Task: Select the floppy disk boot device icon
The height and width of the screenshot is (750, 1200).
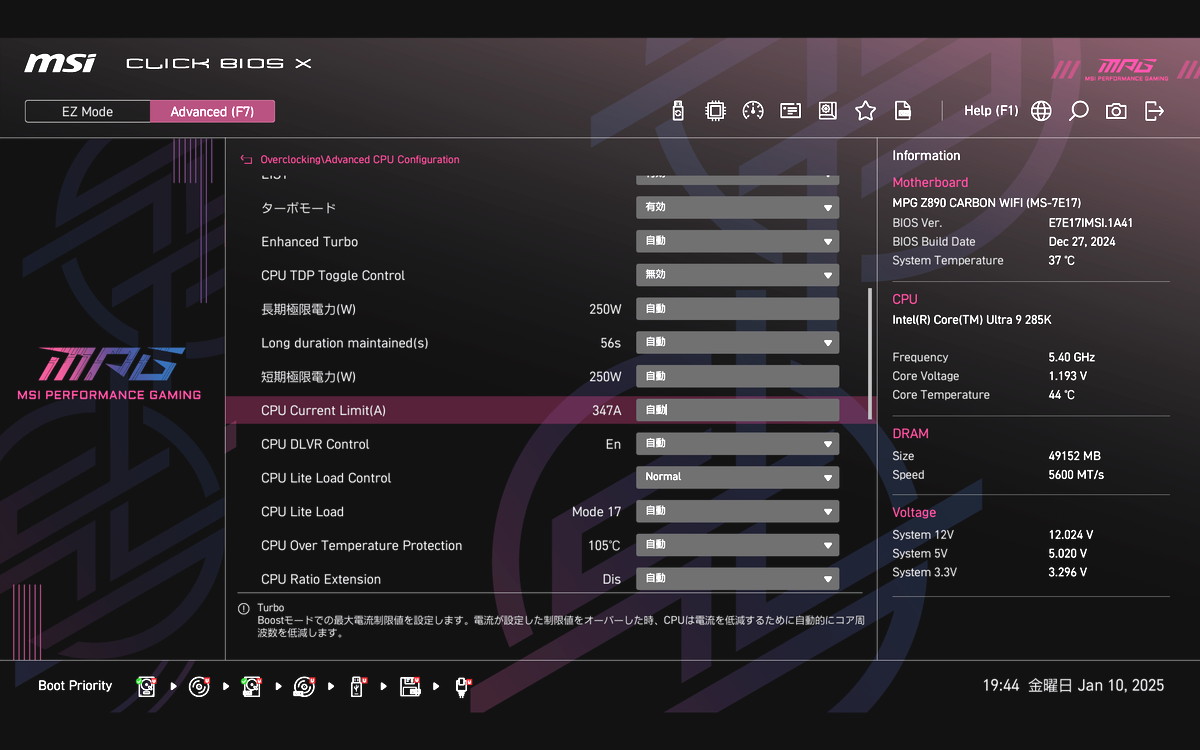Action: click(x=410, y=686)
